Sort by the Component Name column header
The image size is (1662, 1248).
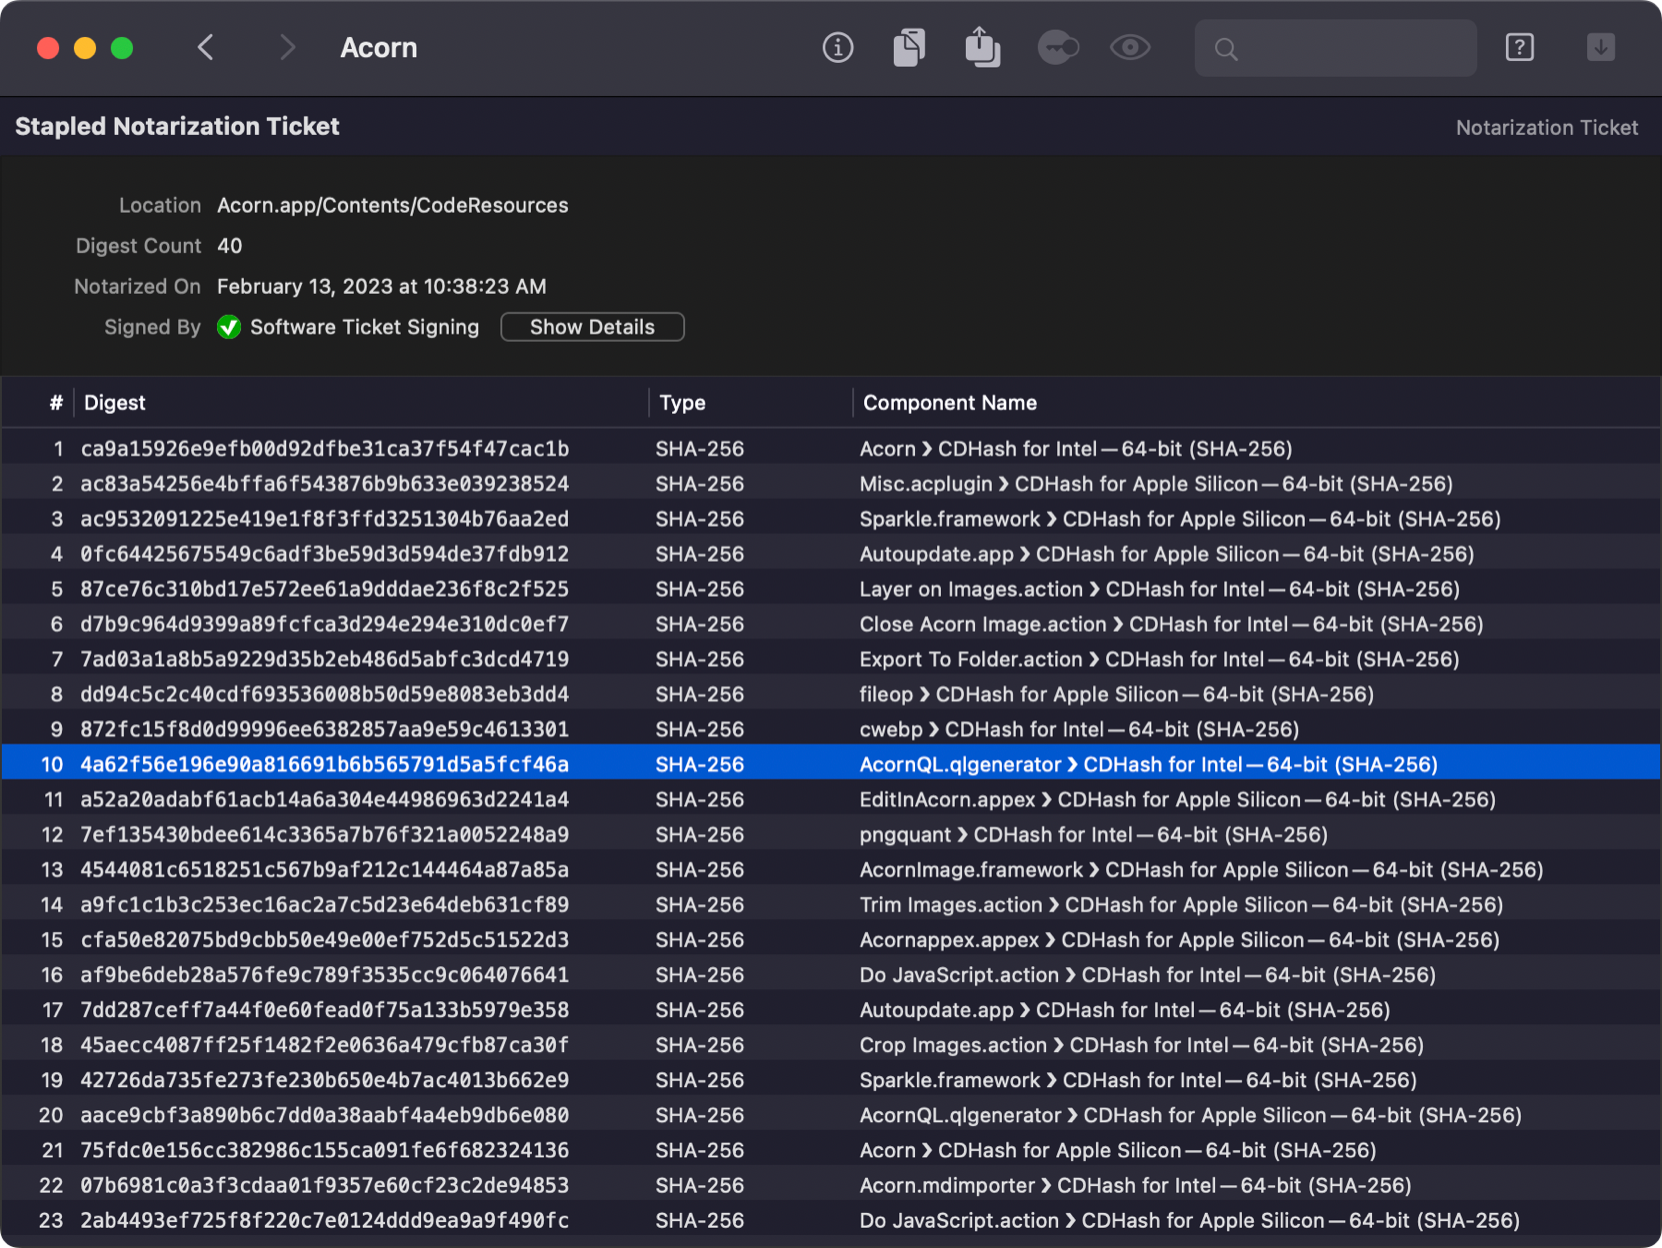pyautogui.click(x=949, y=403)
